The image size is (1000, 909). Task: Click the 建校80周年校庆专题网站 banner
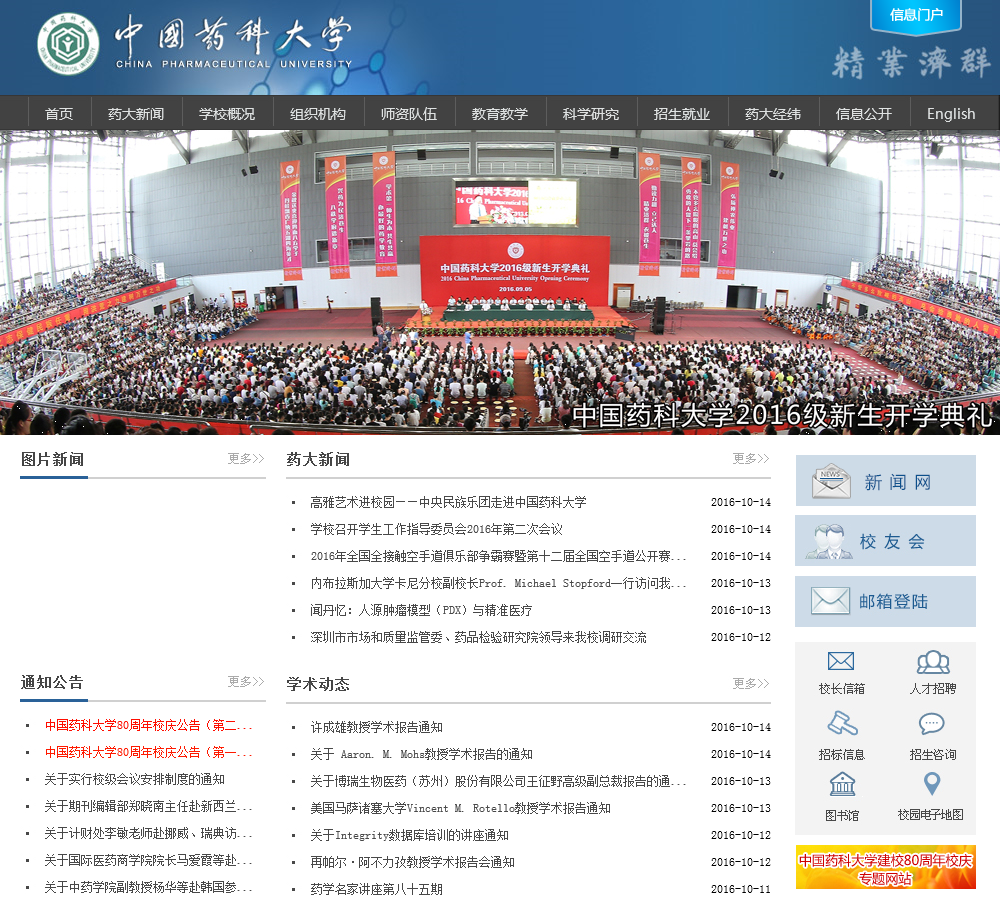pyautogui.click(x=885, y=867)
